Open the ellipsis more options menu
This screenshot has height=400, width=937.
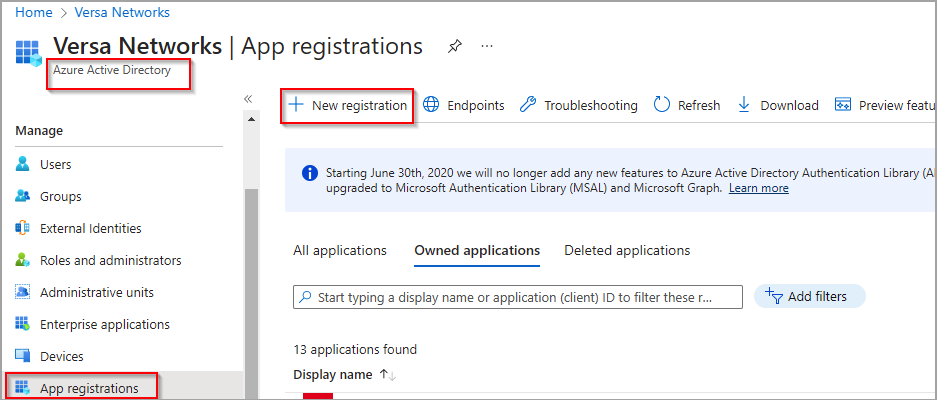(x=487, y=45)
